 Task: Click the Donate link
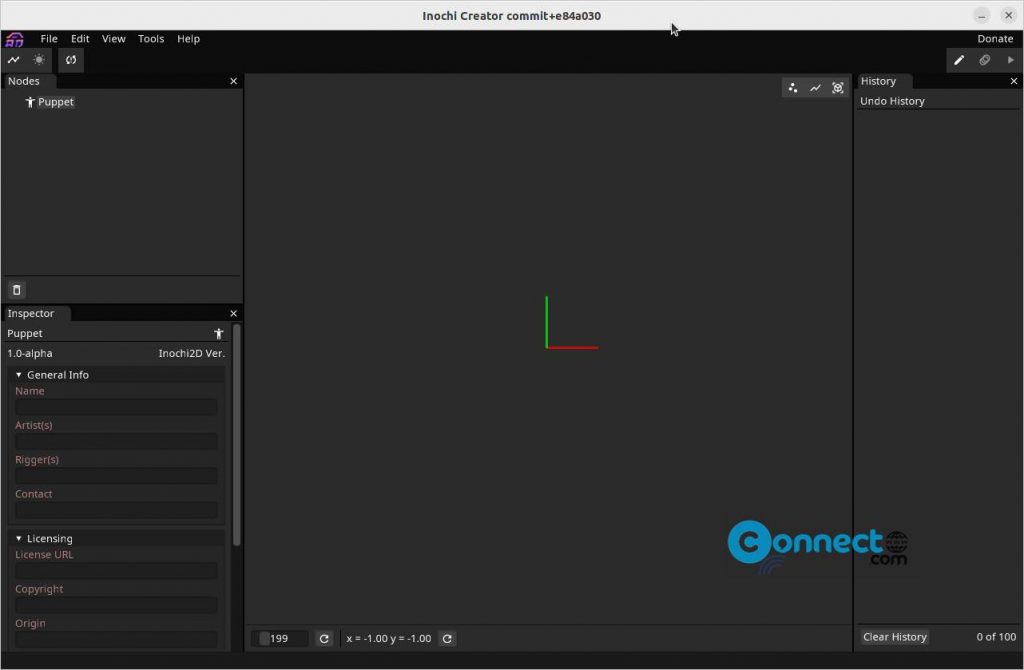tap(995, 38)
